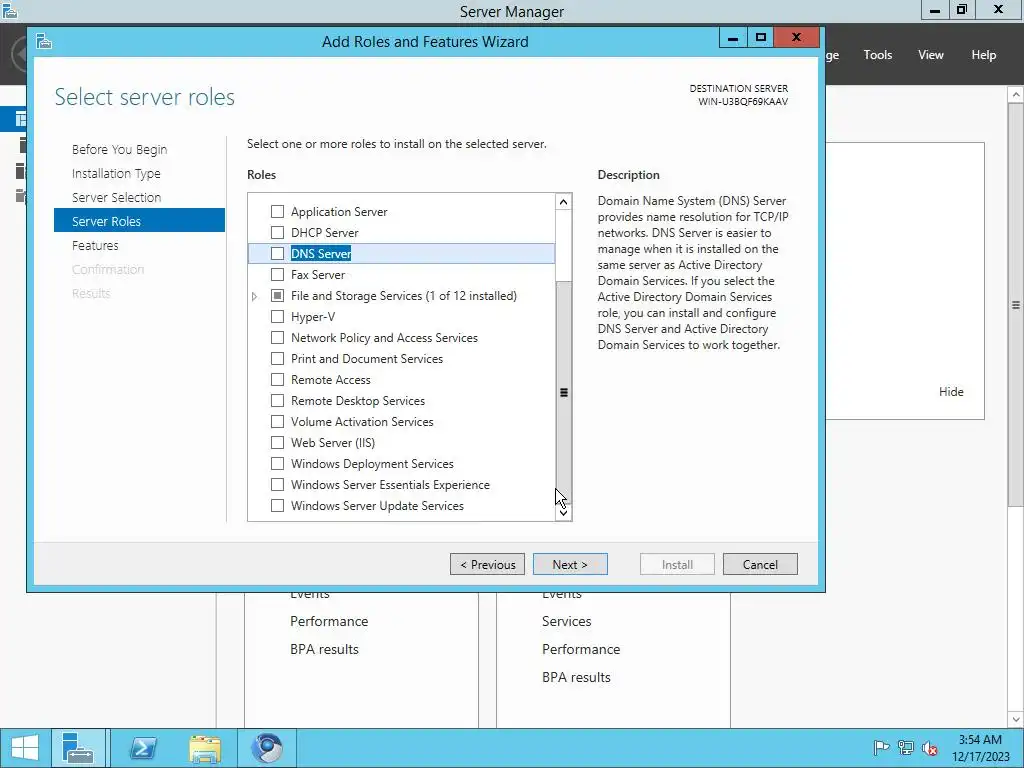1024x768 pixels.
Task: Check the Hyper-V role
Action: tap(278, 317)
